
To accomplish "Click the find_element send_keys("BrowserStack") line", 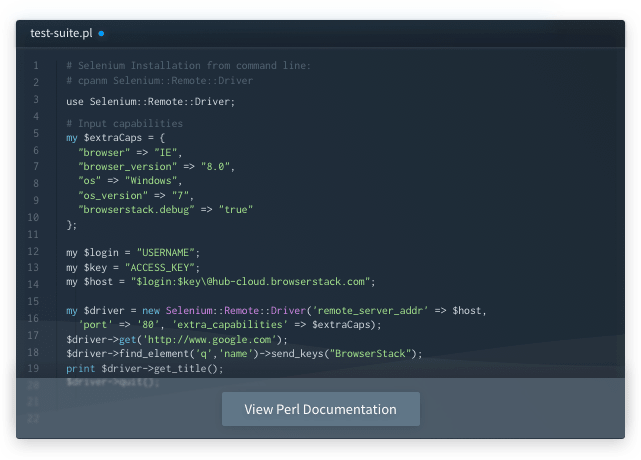I will (244, 354).
